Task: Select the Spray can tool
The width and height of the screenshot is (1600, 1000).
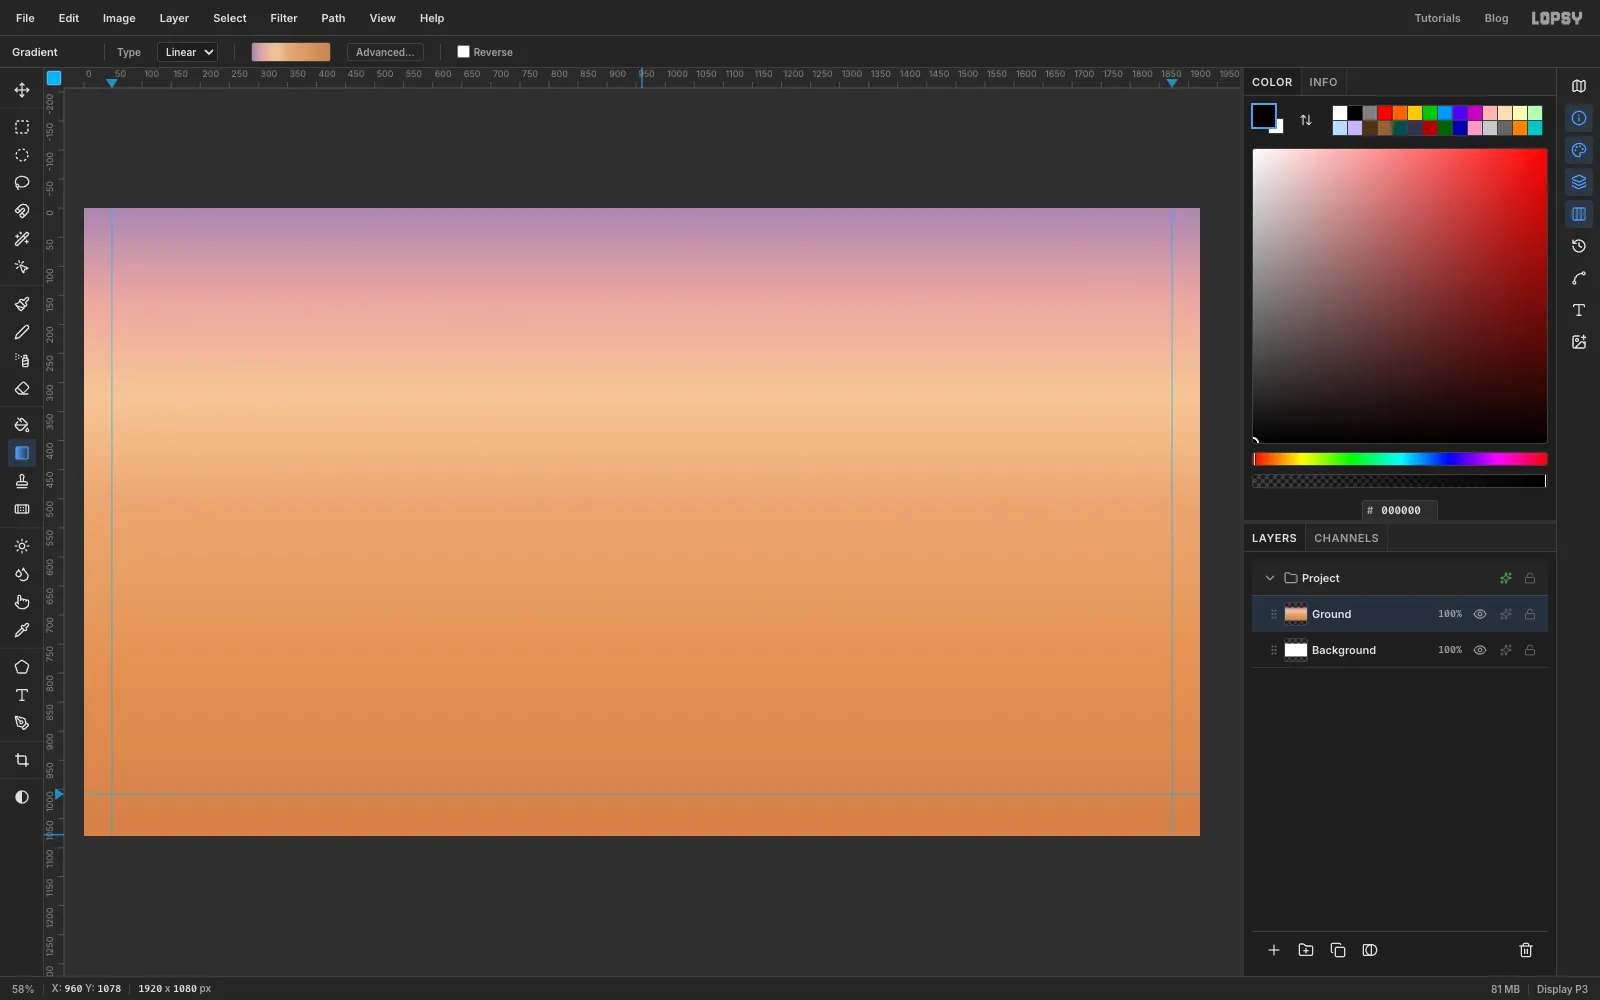Action: pos(22,360)
